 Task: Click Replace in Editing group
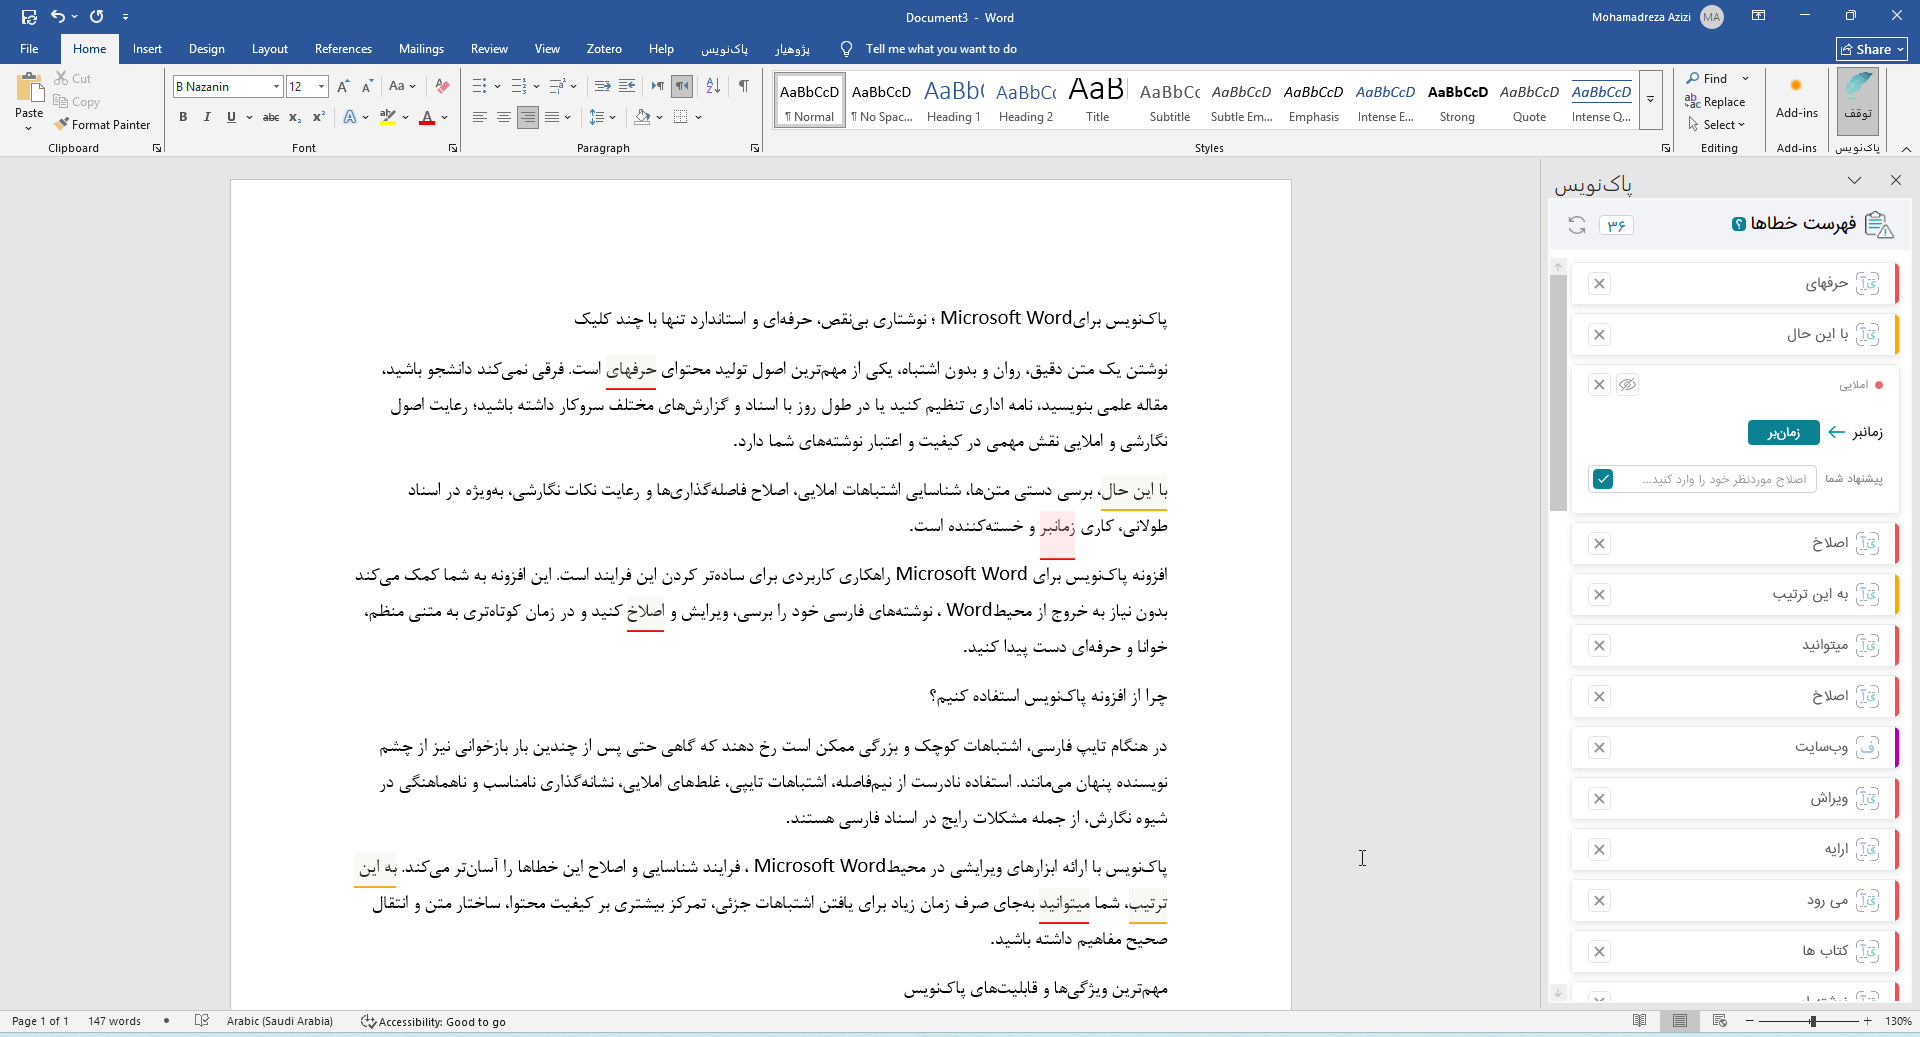click(x=1715, y=101)
